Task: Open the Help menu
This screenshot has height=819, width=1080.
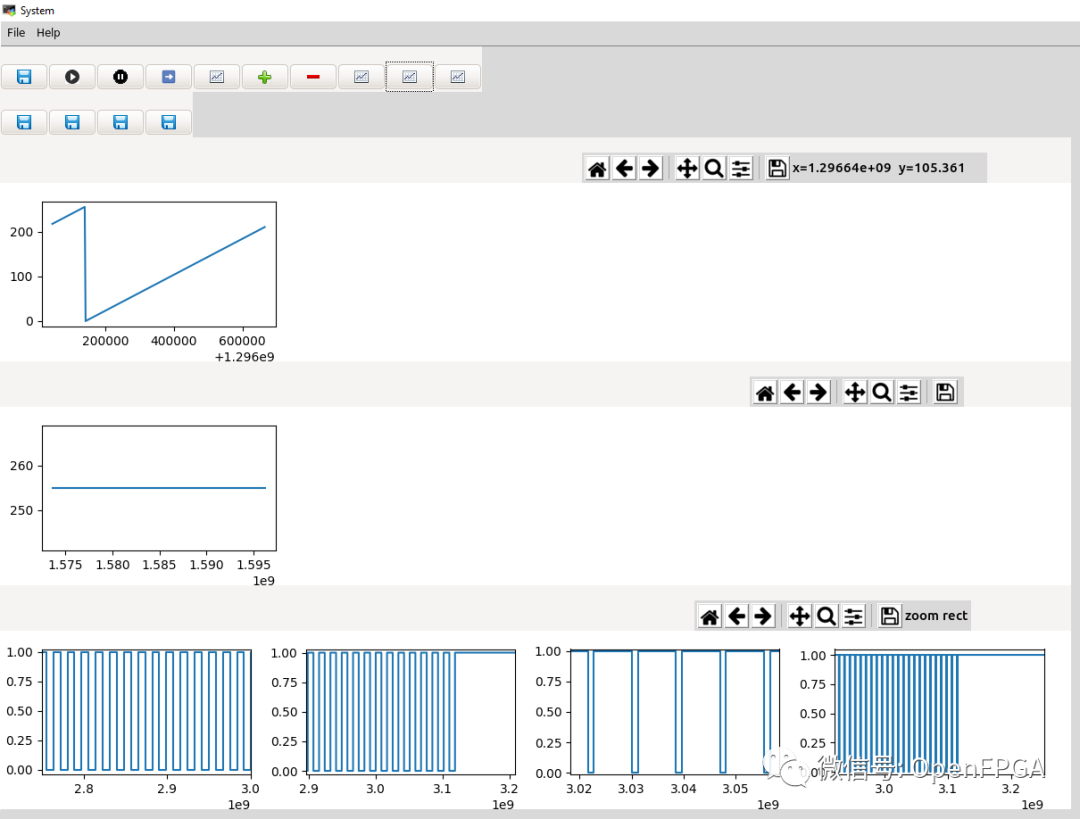Action: click(x=48, y=32)
